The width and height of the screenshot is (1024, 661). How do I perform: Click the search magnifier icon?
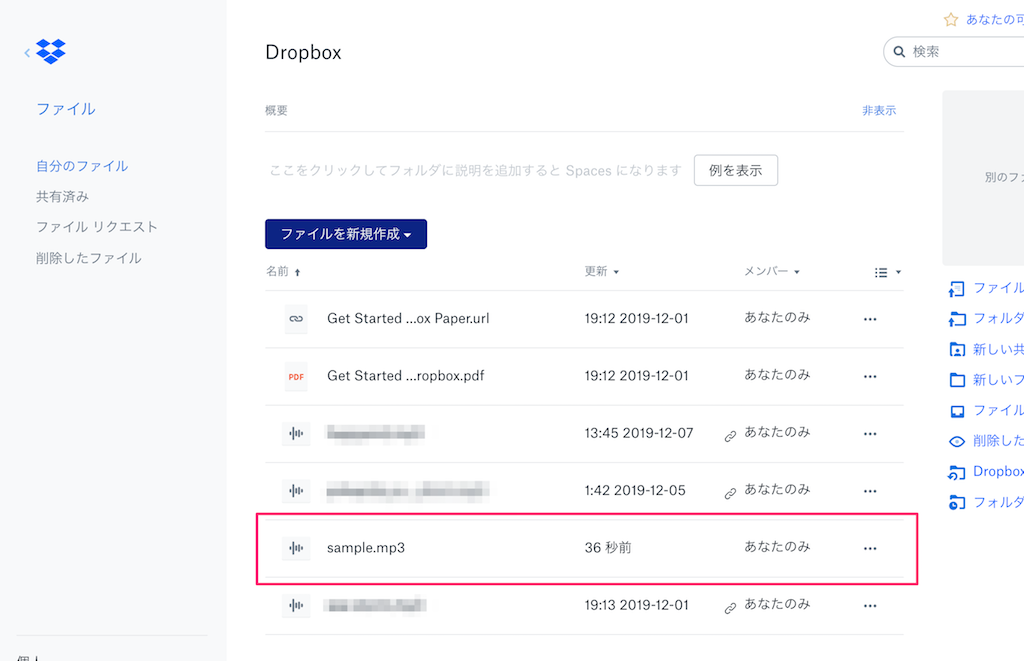tap(899, 52)
